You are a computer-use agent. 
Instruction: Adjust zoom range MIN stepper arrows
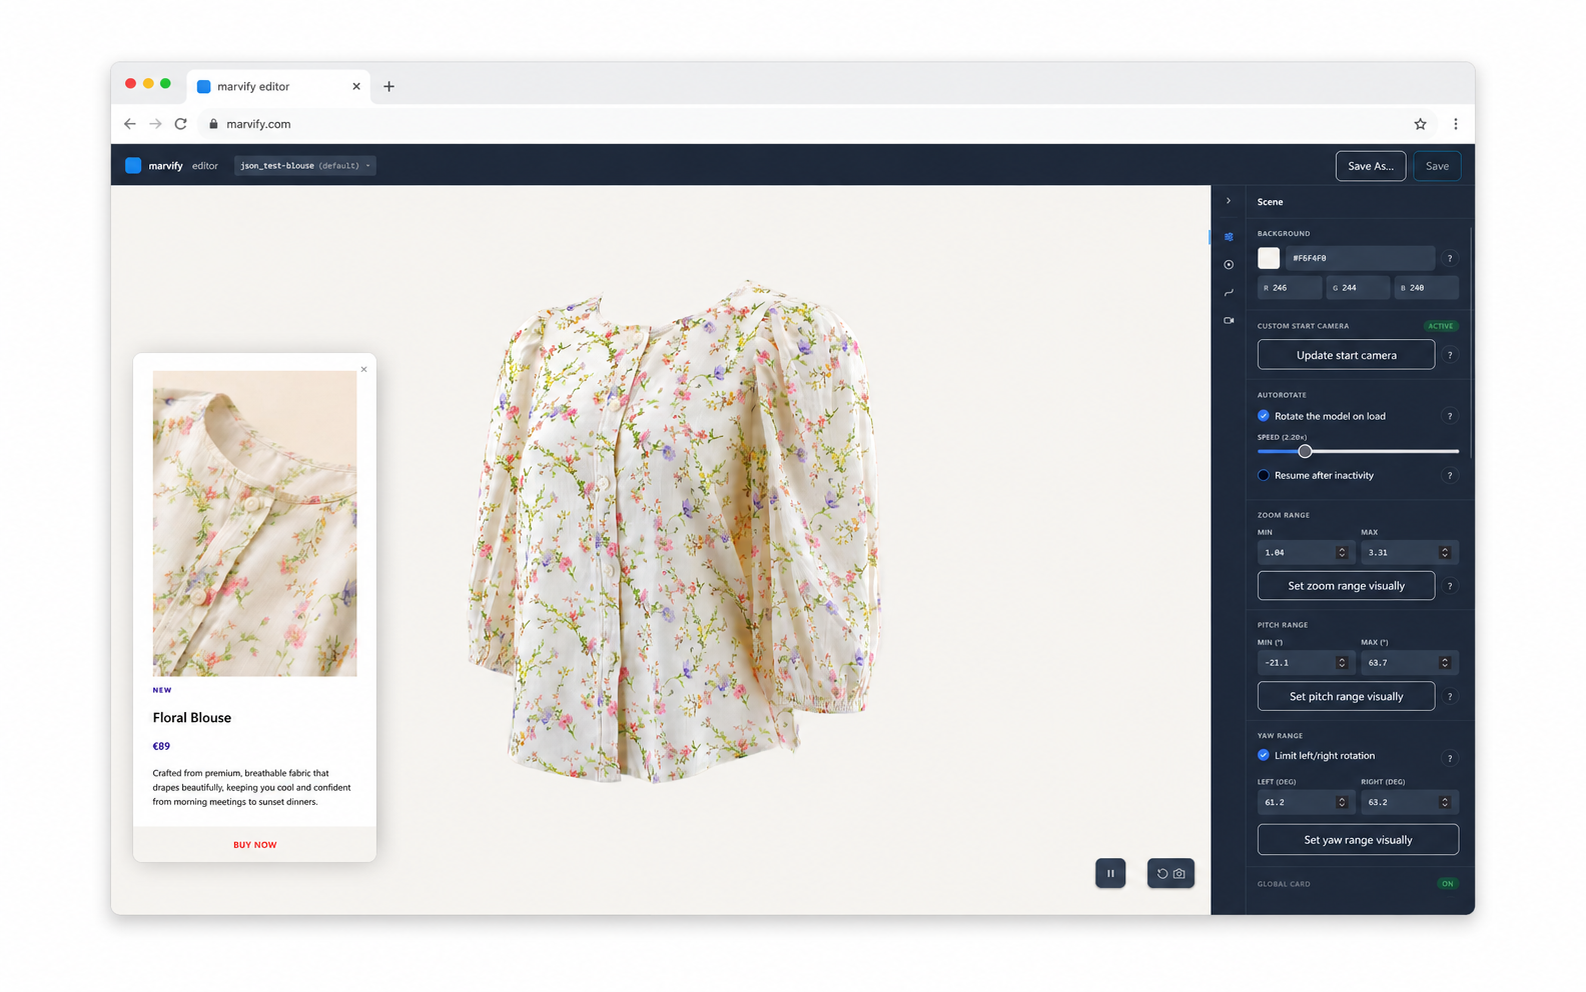[x=1341, y=552]
